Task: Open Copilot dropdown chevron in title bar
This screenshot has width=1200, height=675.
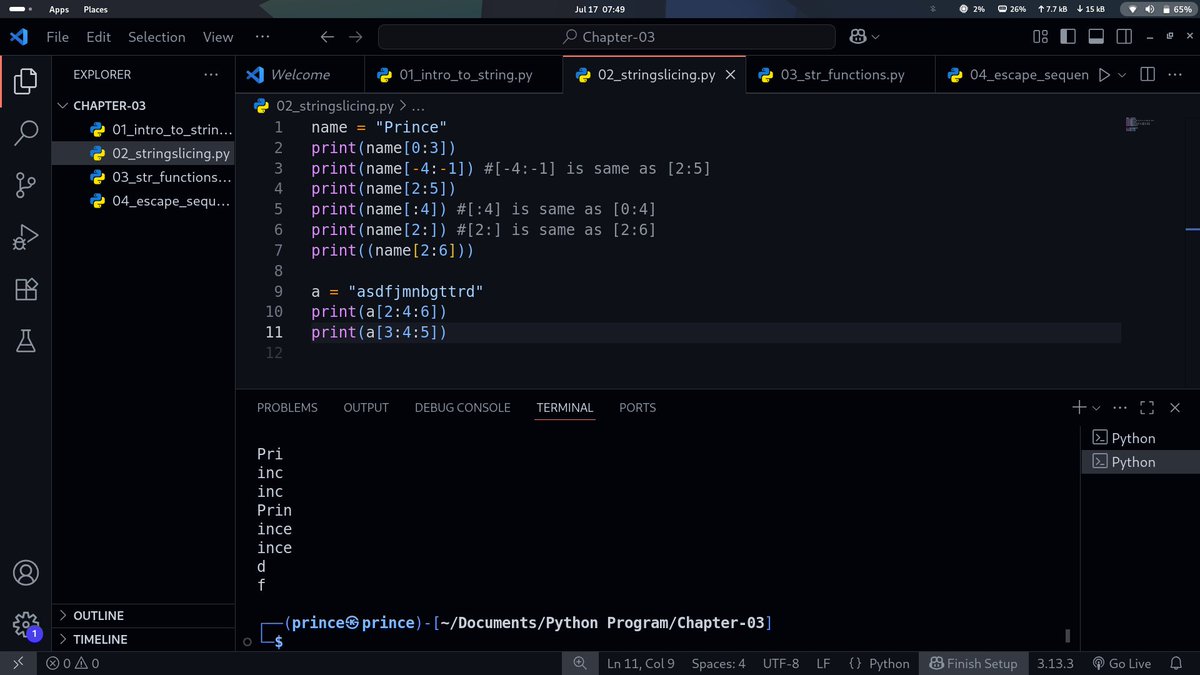Action: pos(876,37)
